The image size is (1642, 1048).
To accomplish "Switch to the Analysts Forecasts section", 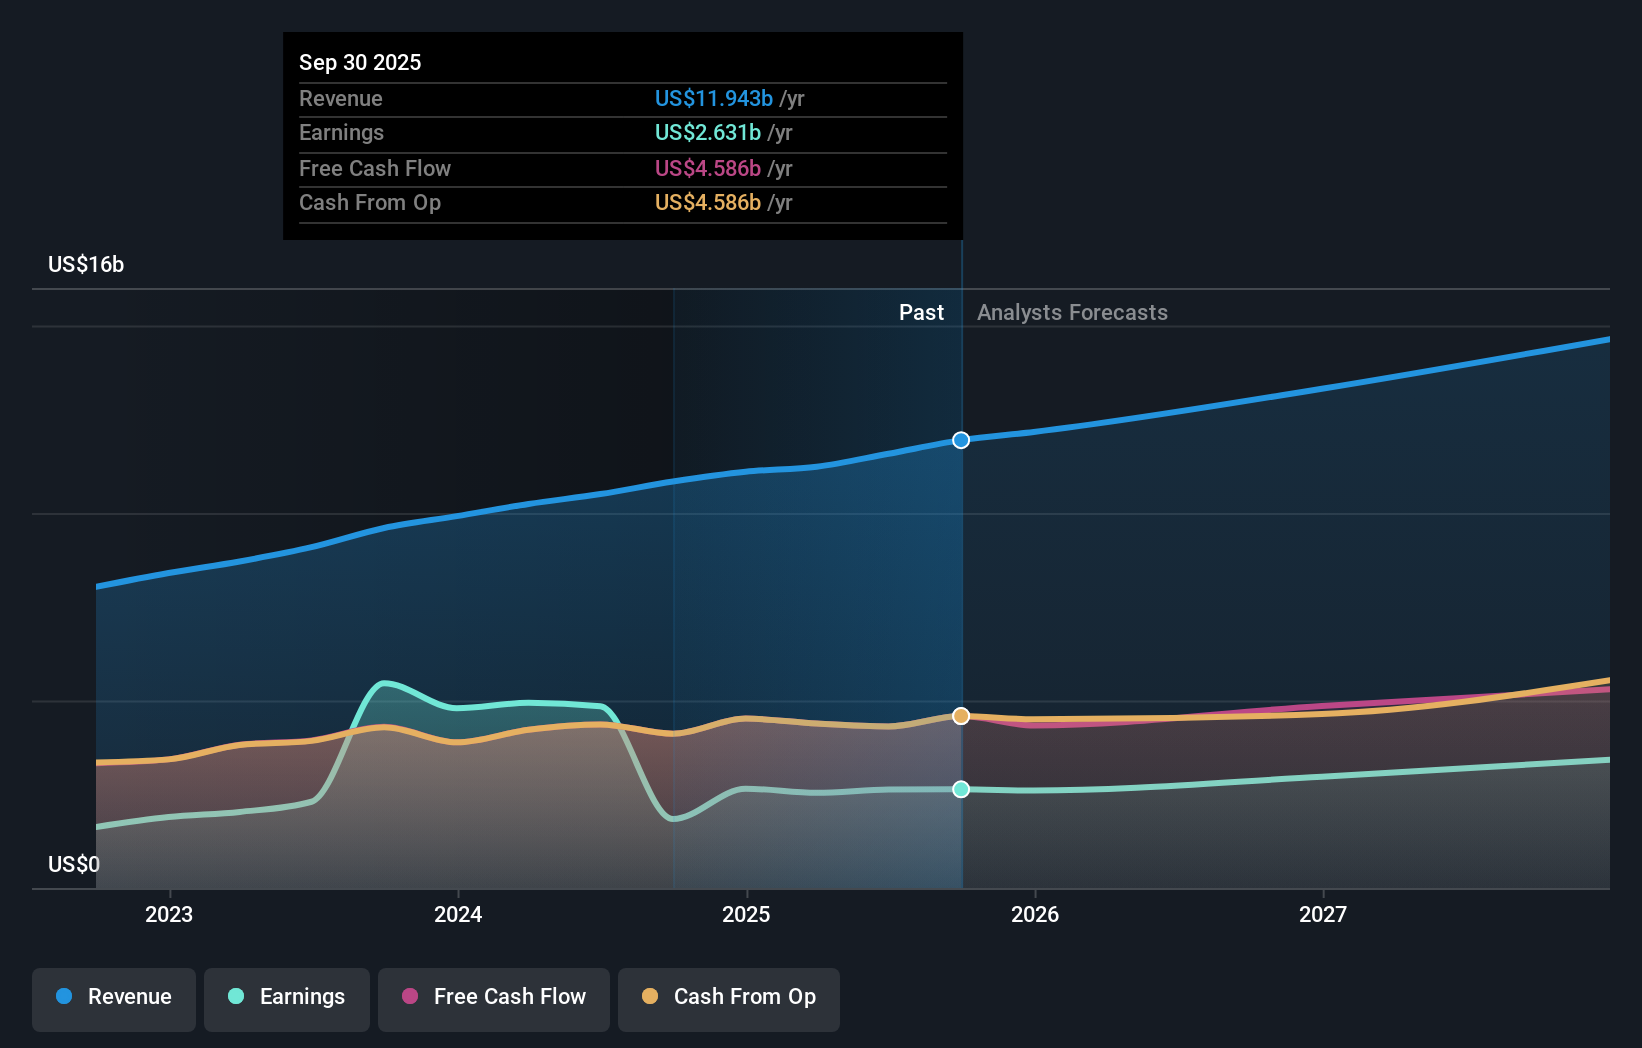I will click(x=1072, y=312).
